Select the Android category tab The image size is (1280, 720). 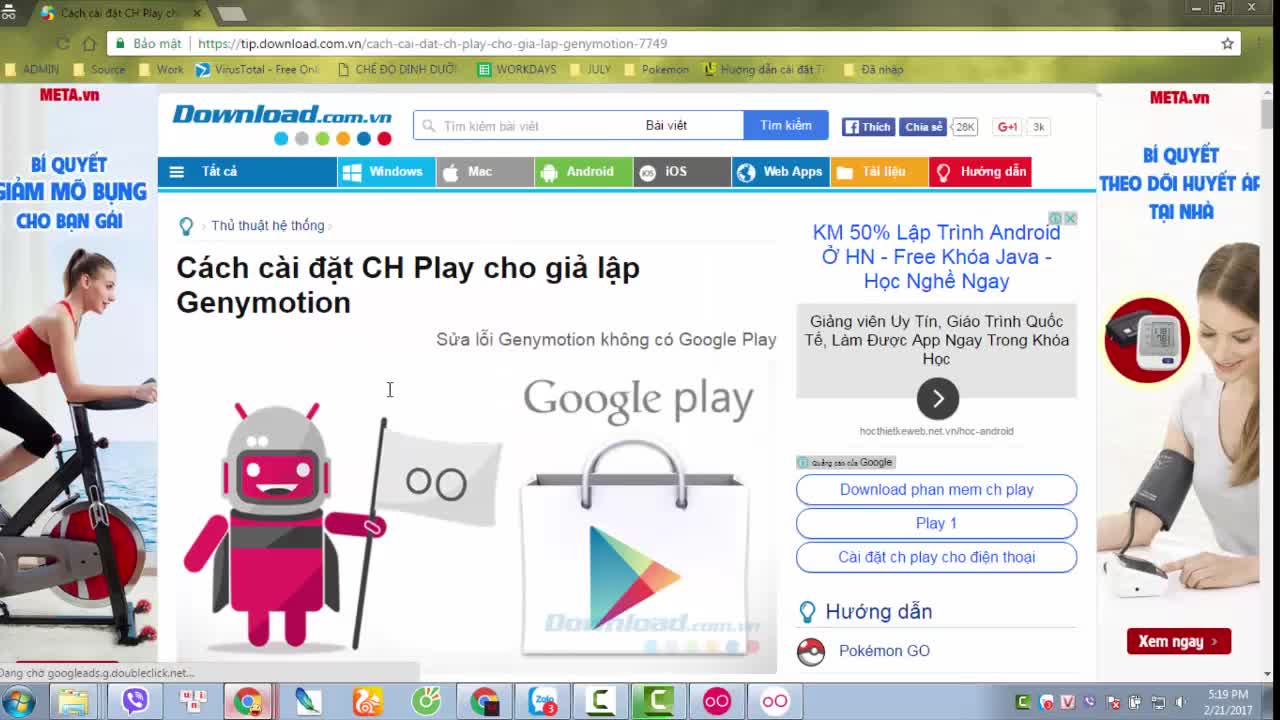click(584, 172)
